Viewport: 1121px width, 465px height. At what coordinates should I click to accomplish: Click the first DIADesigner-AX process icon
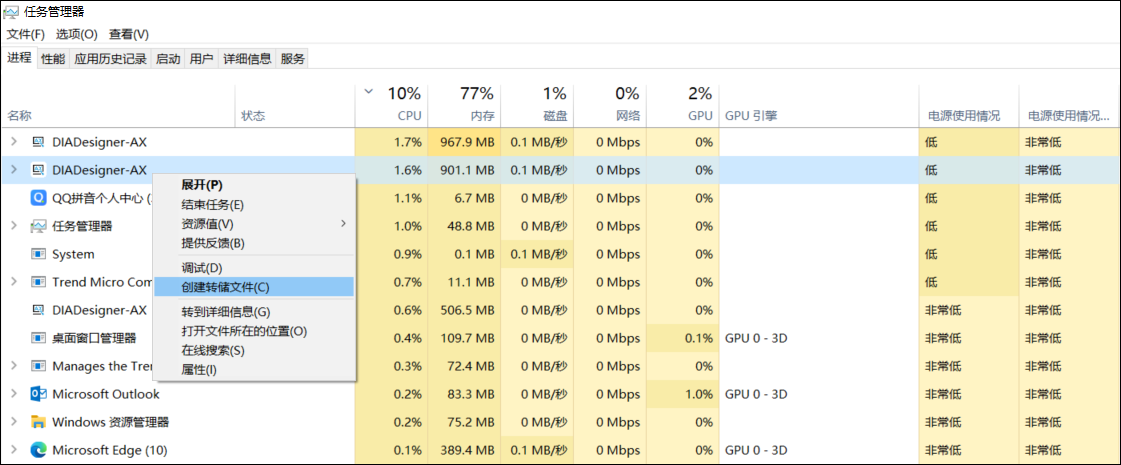tap(39, 142)
